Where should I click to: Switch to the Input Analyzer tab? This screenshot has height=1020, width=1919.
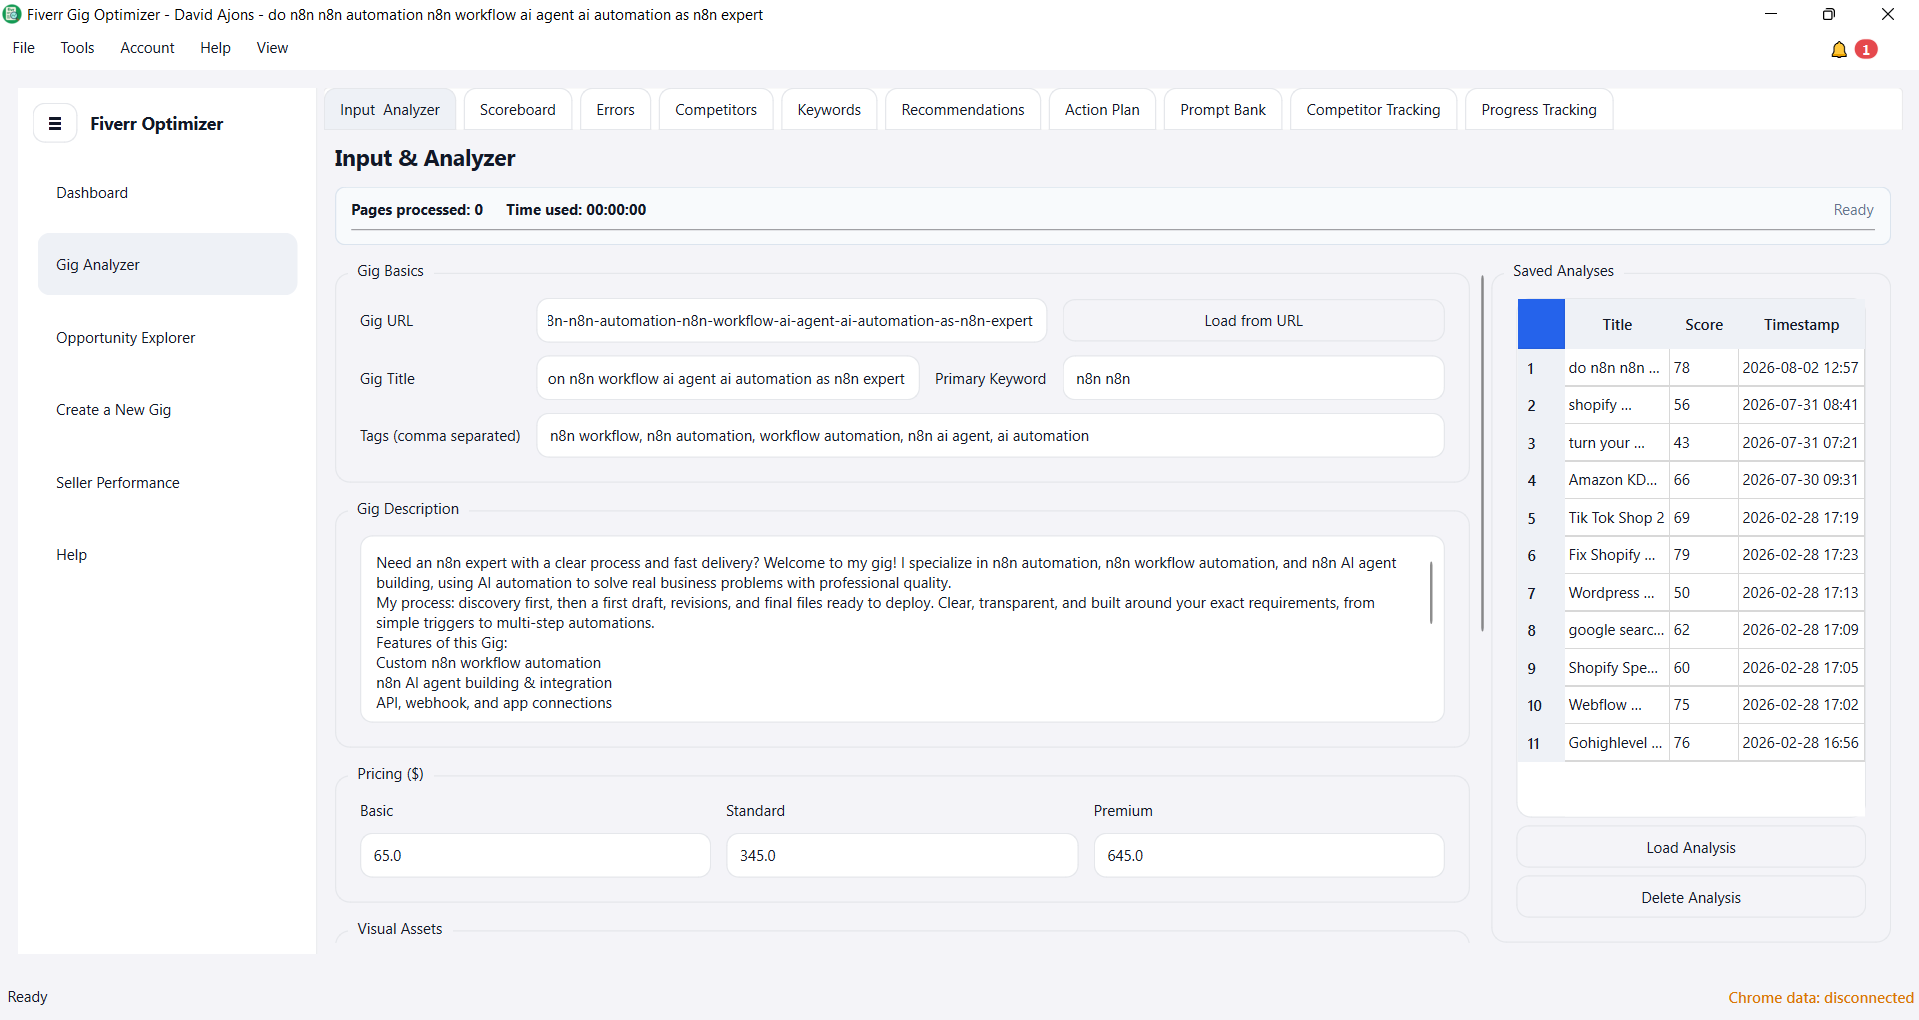(x=390, y=110)
